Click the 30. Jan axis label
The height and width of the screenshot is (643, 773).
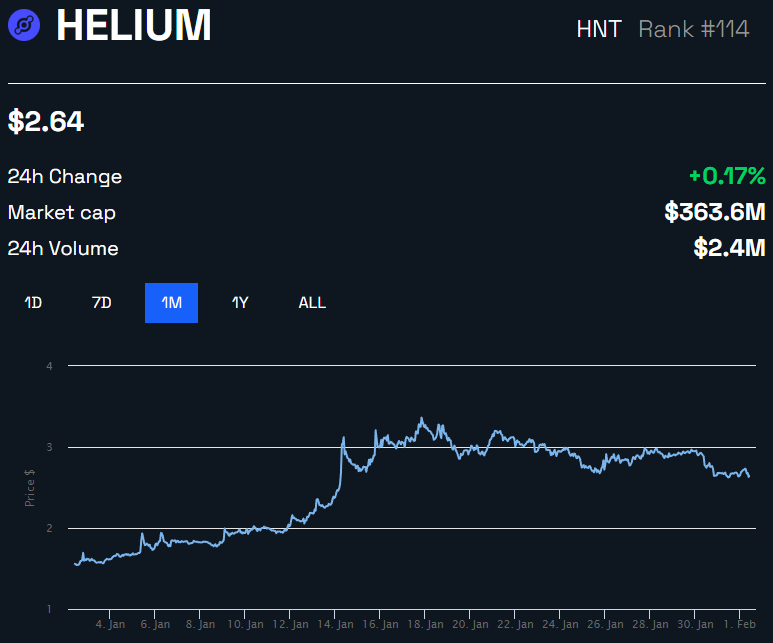point(695,624)
